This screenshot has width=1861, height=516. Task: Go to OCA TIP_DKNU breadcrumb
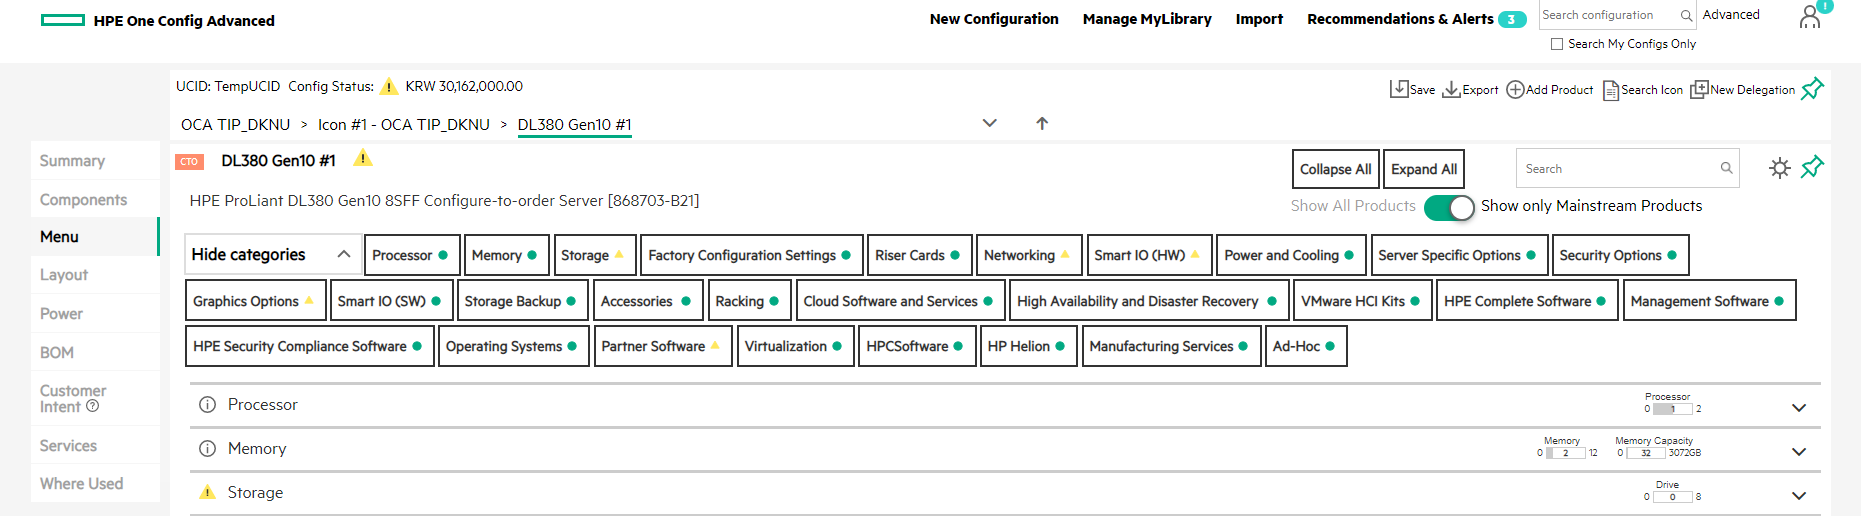pos(235,124)
